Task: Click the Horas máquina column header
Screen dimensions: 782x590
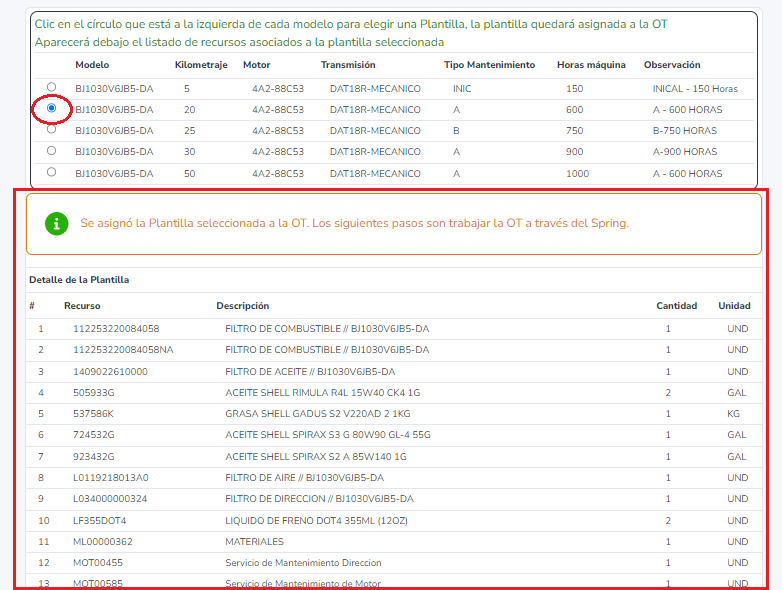Action: click(x=591, y=65)
